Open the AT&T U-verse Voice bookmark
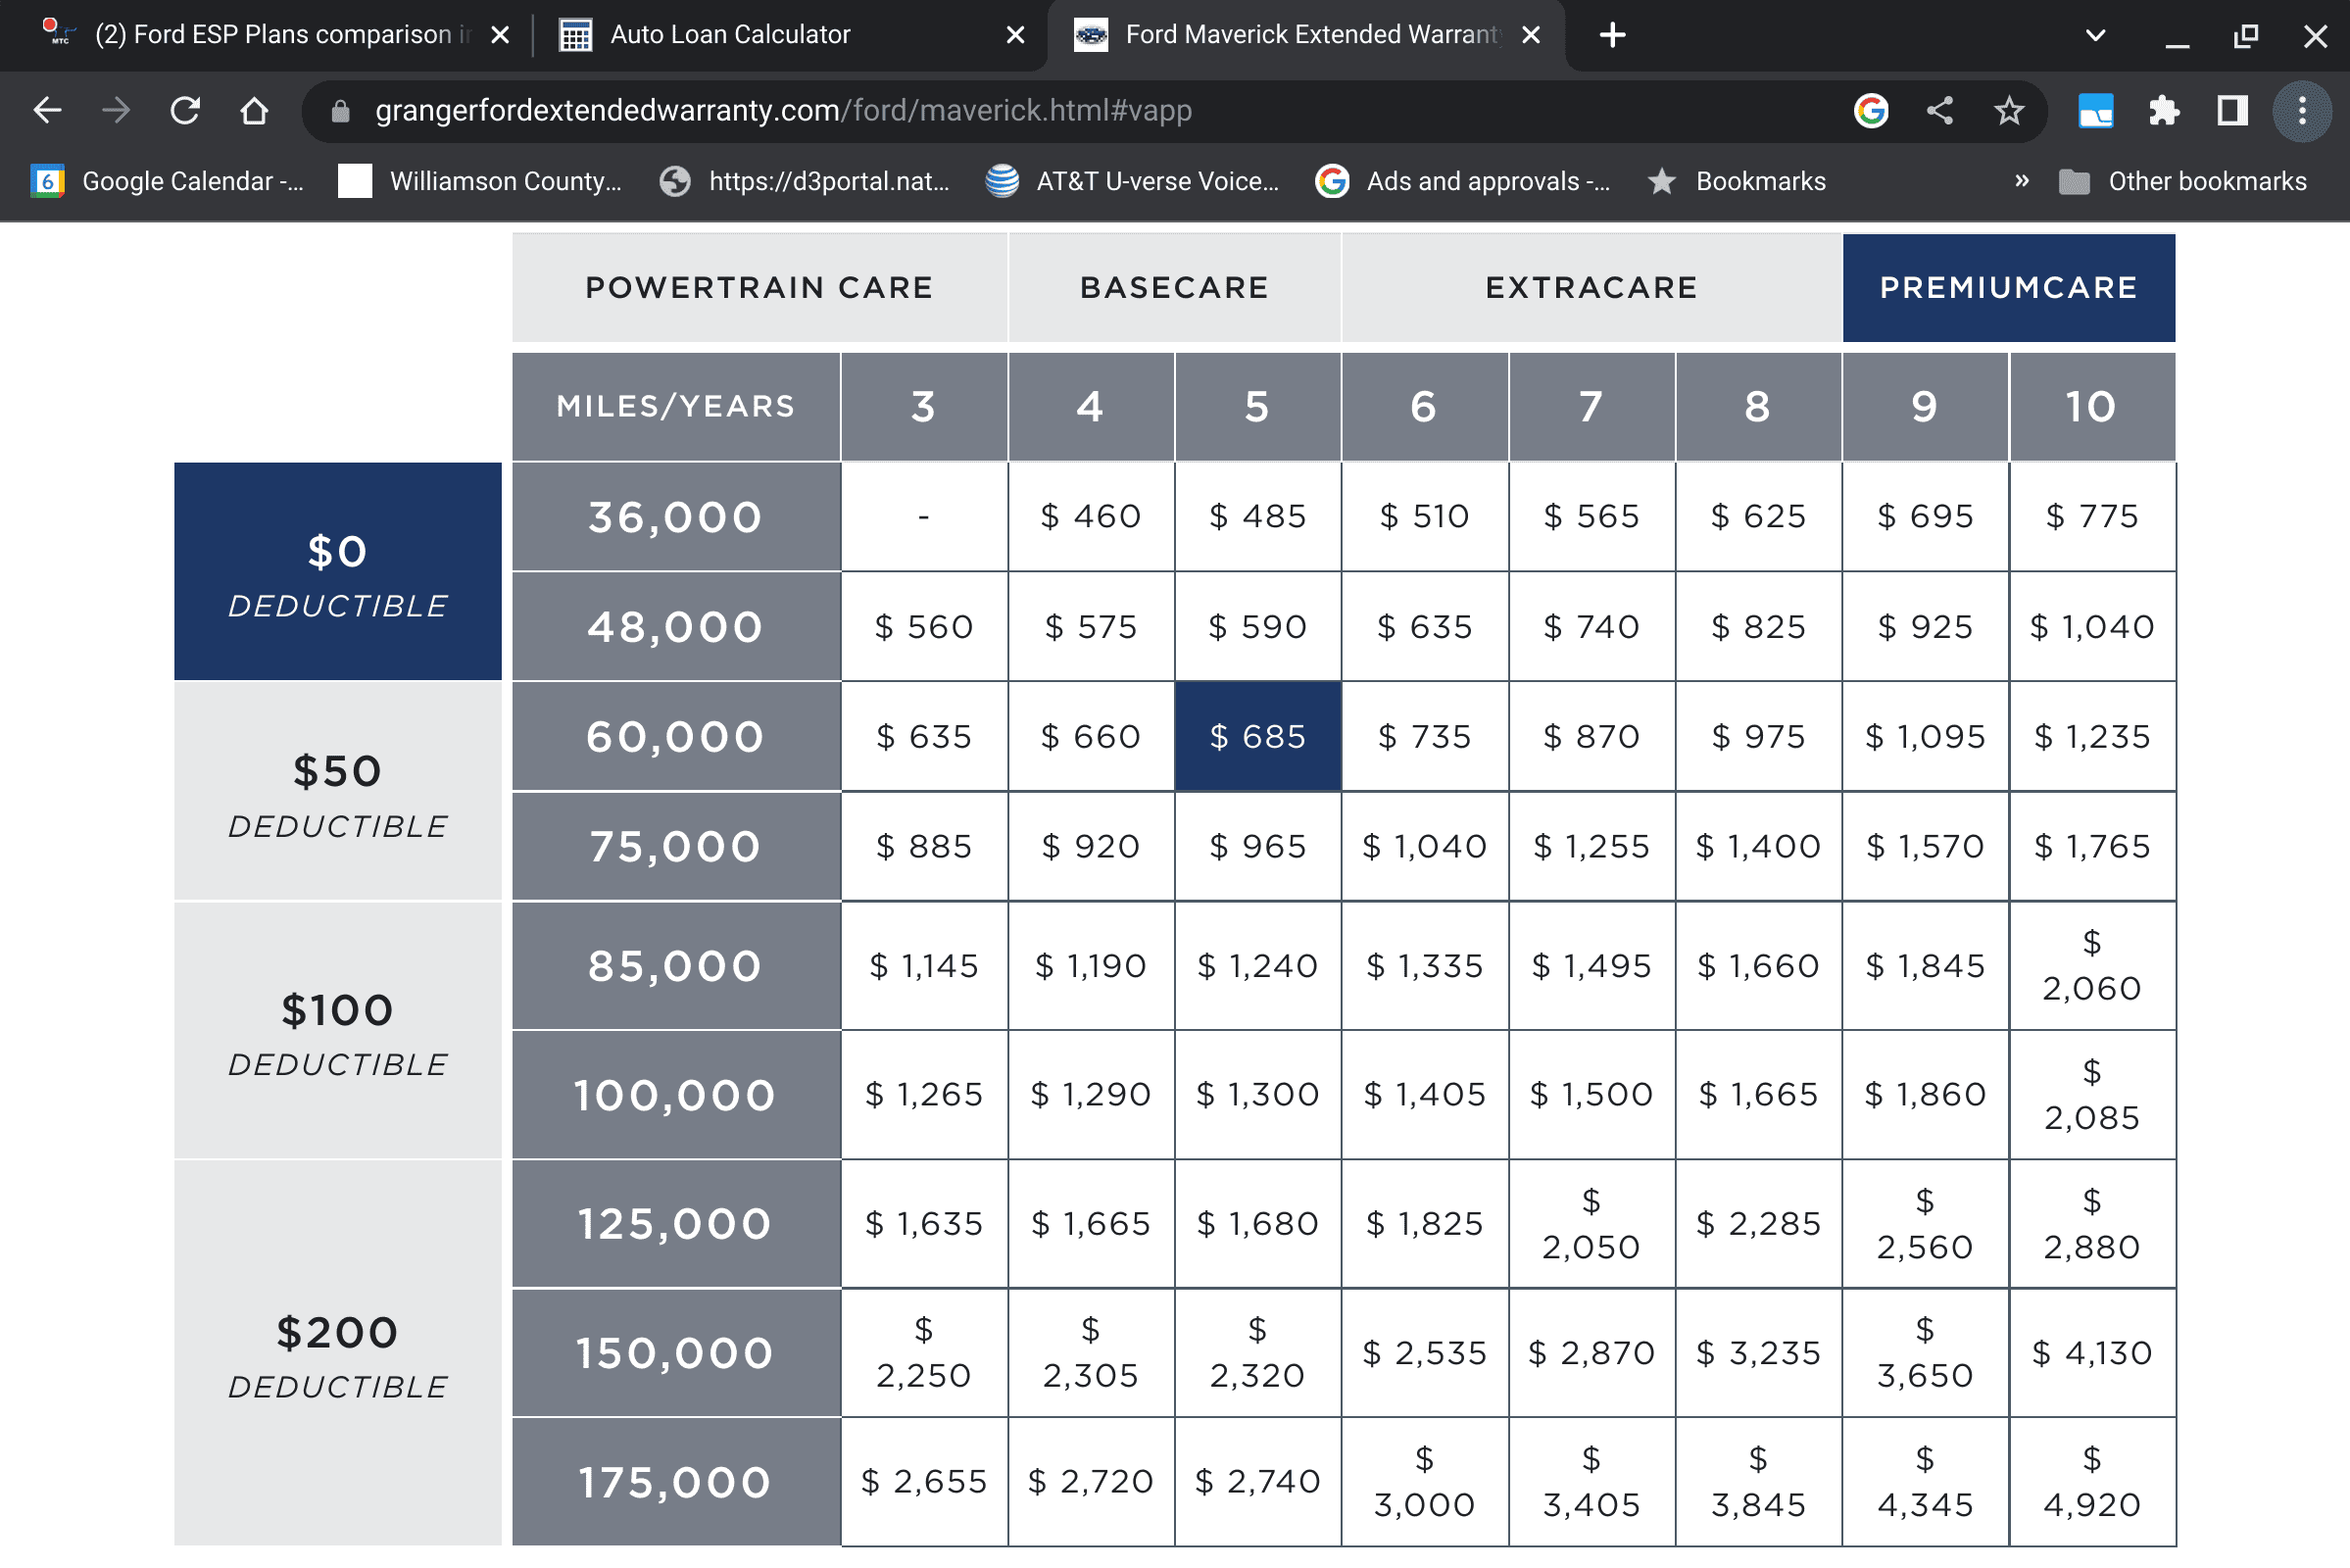 click(1132, 181)
